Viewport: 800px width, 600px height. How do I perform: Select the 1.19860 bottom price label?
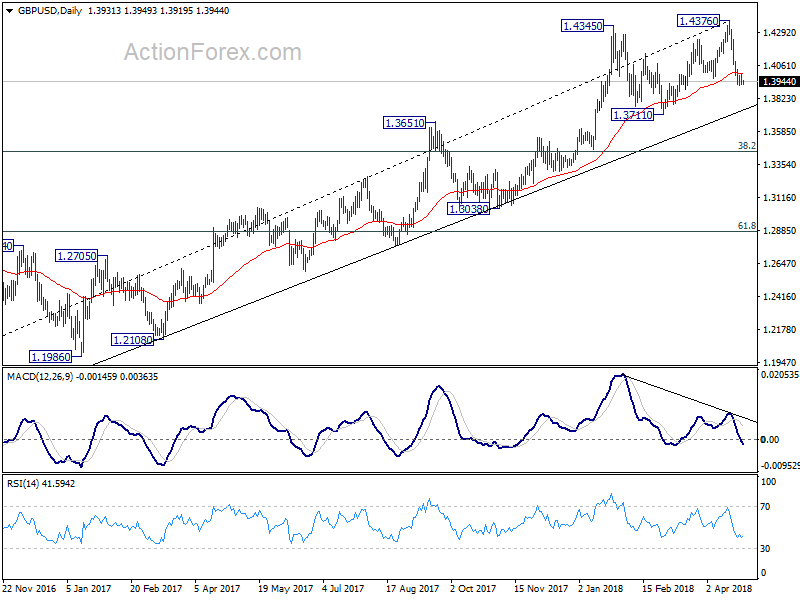[x=51, y=357]
